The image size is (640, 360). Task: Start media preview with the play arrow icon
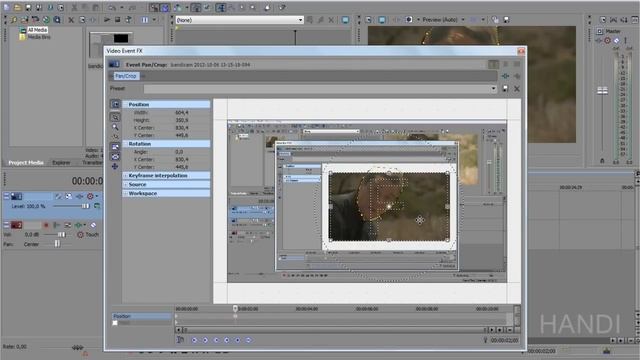pos(107,20)
